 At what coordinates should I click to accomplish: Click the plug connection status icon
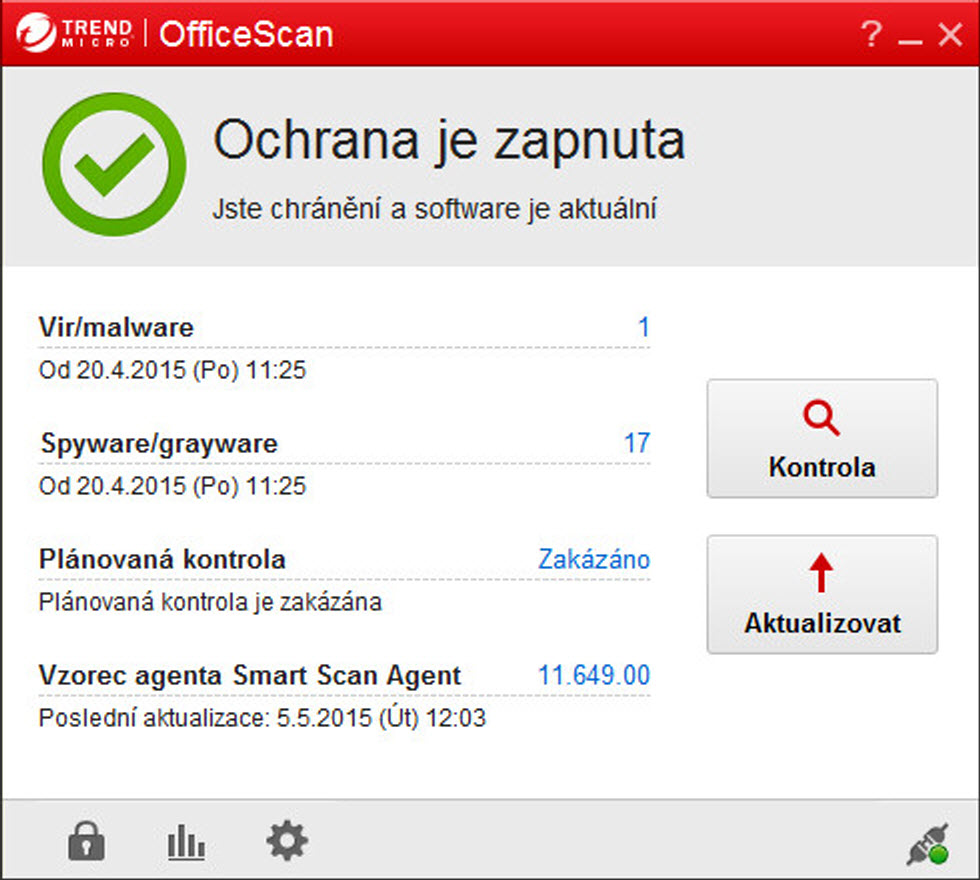(926, 843)
